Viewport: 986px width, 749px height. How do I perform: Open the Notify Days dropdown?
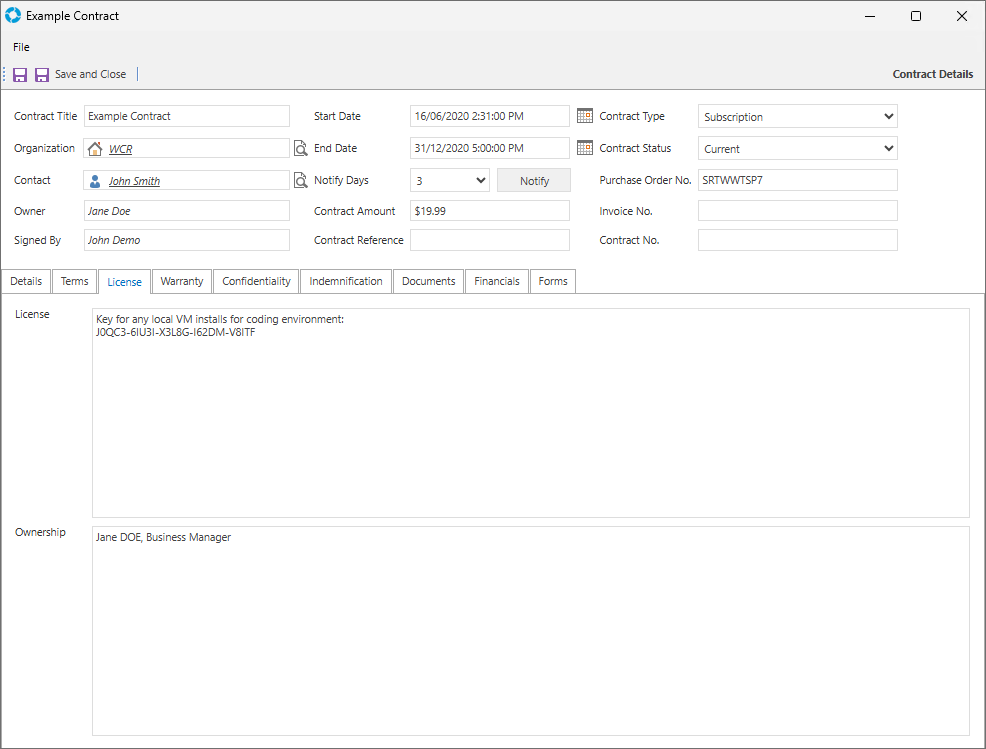click(480, 181)
